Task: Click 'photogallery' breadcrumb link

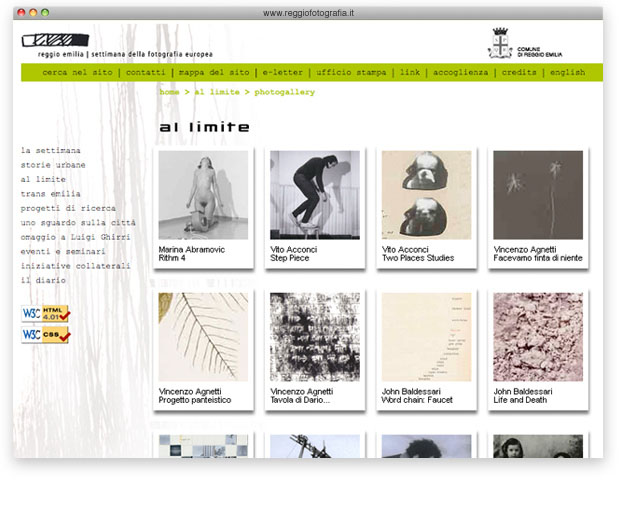Action: point(285,92)
